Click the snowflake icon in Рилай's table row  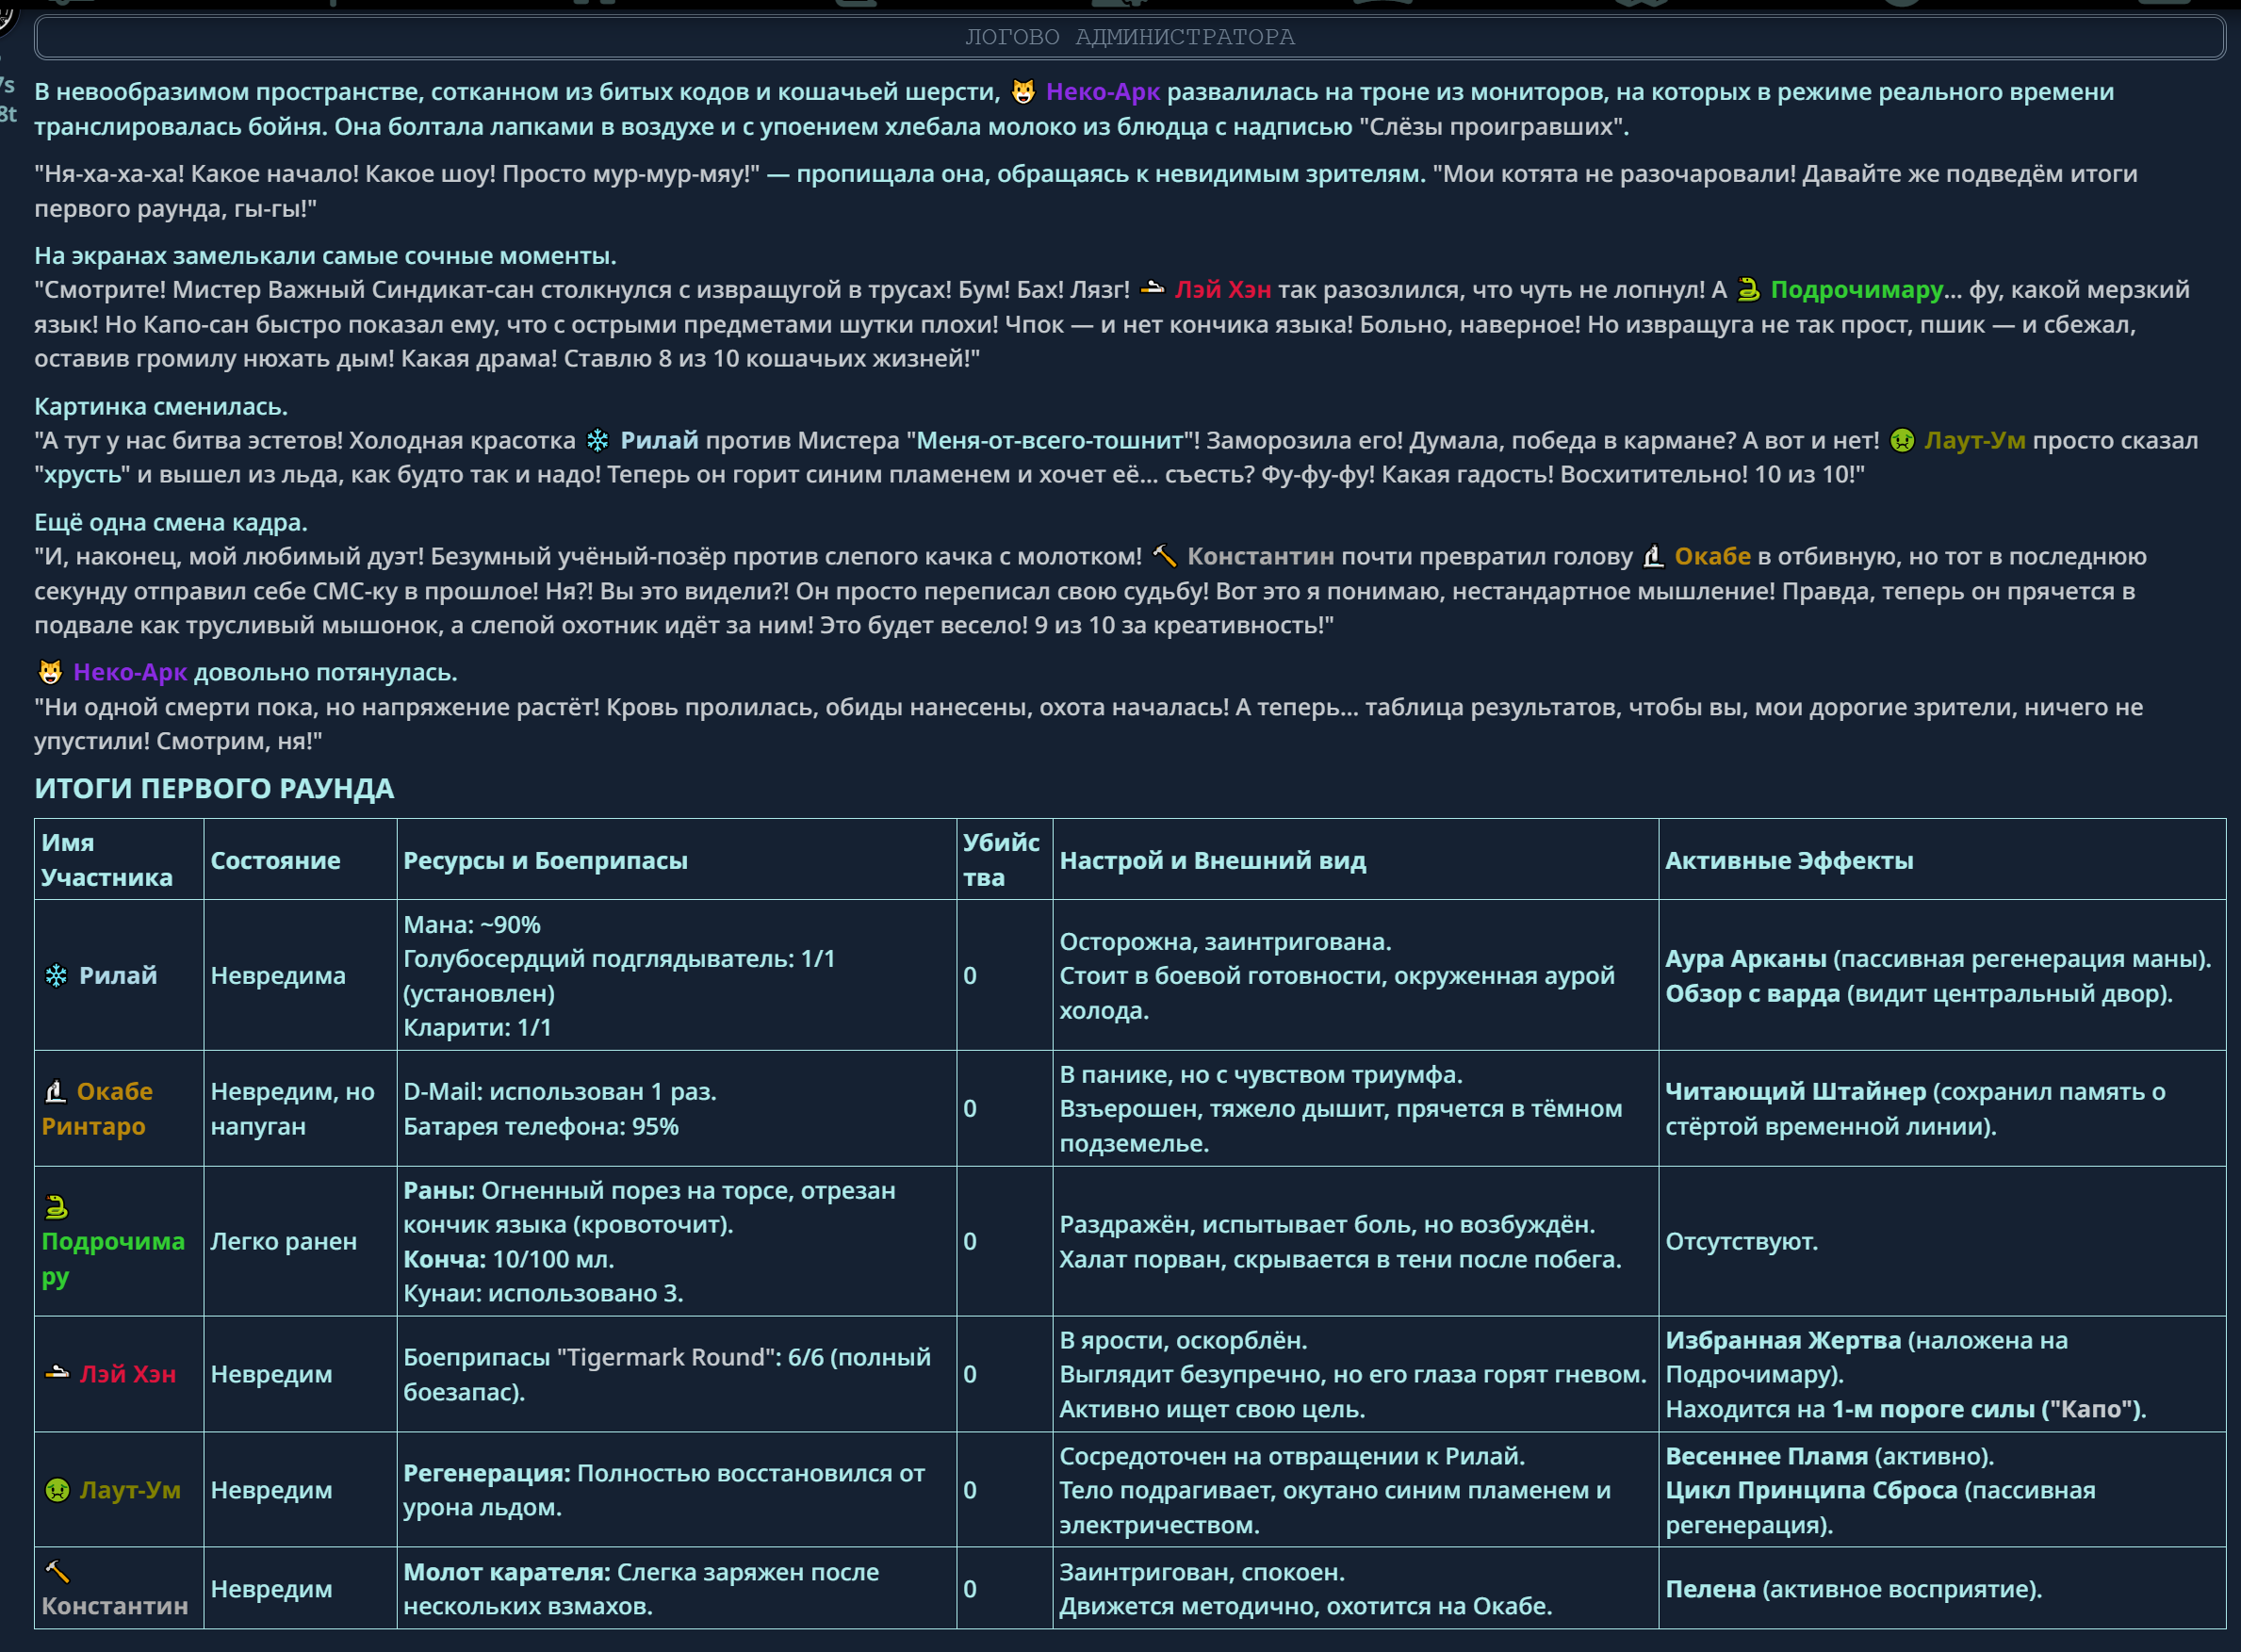(57, 976)
